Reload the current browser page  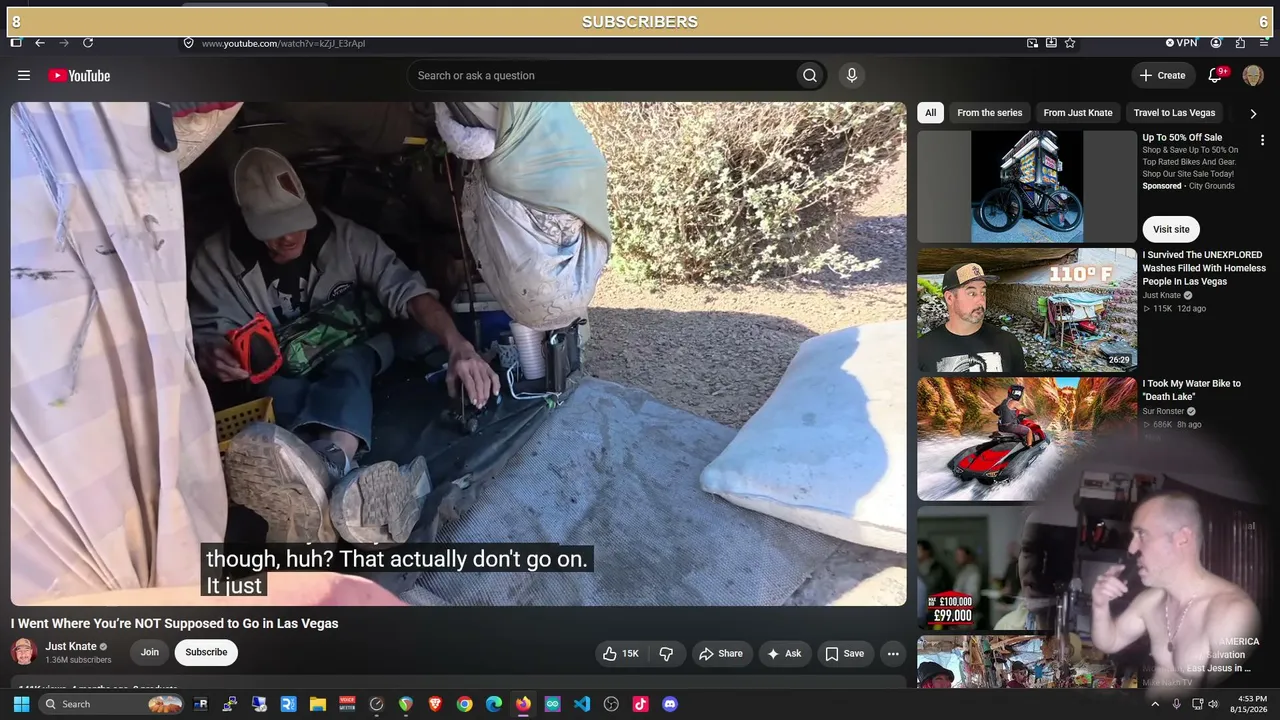[88, 43]
